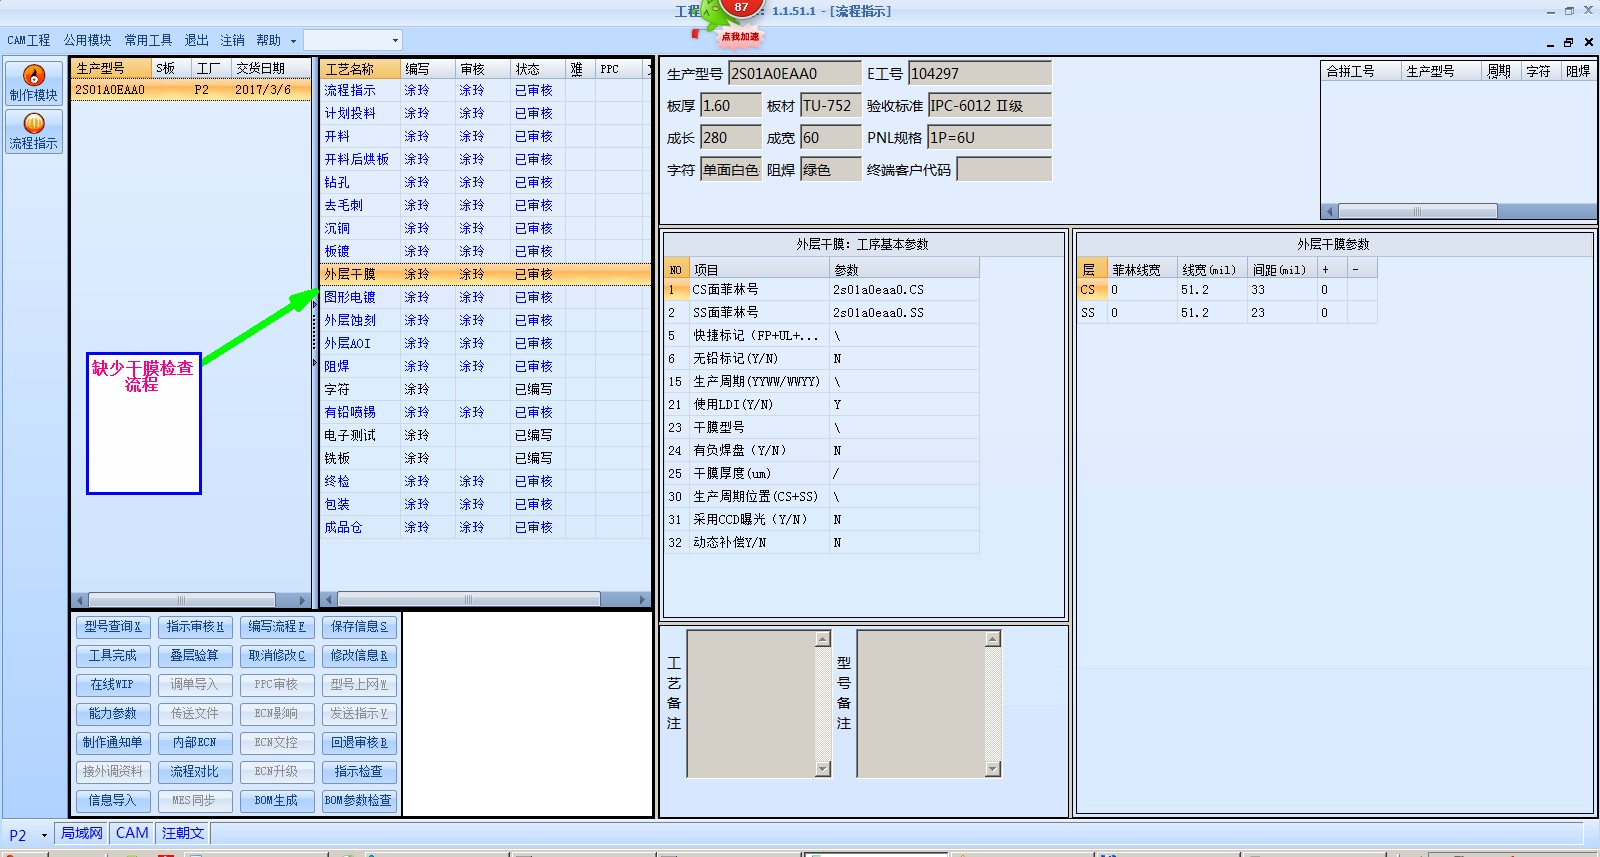Click the 保存信息S button
The image size is (1600, 857).
(x=359, y=627)
